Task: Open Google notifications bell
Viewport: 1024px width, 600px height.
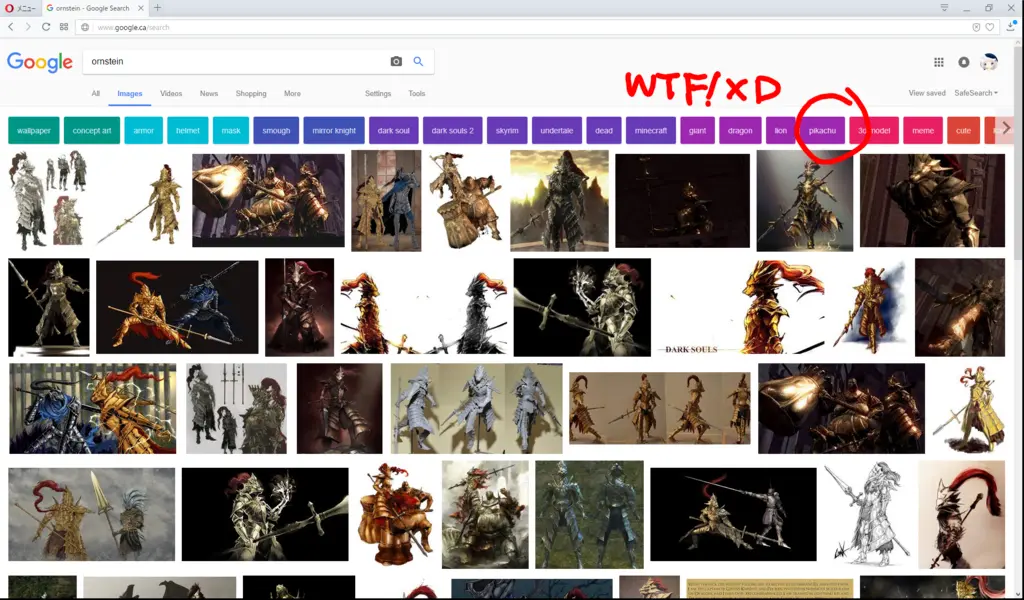Action: [963, 62]
